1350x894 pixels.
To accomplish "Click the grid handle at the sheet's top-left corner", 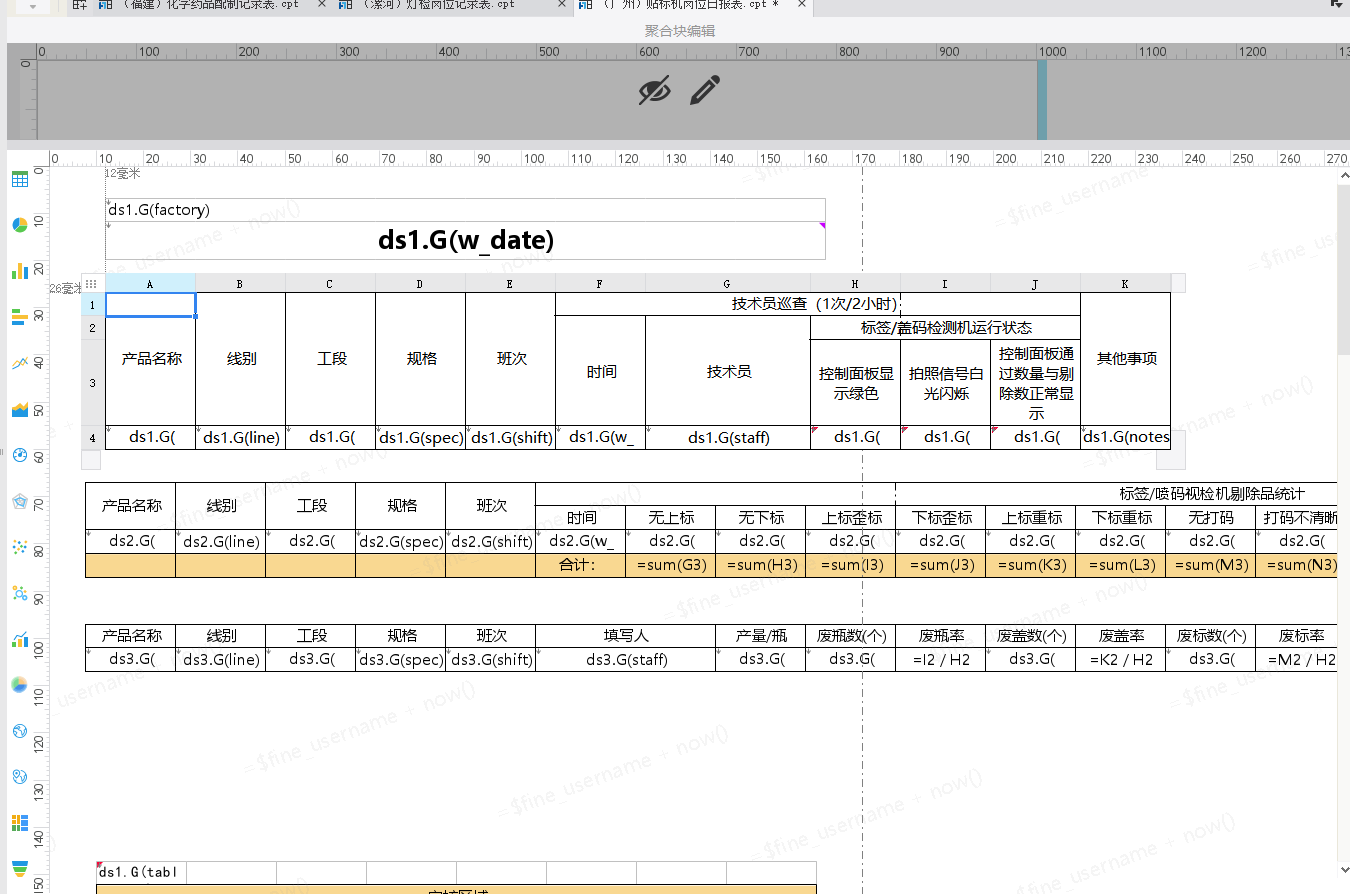I will pyautogui.click(x=92, y=284).
